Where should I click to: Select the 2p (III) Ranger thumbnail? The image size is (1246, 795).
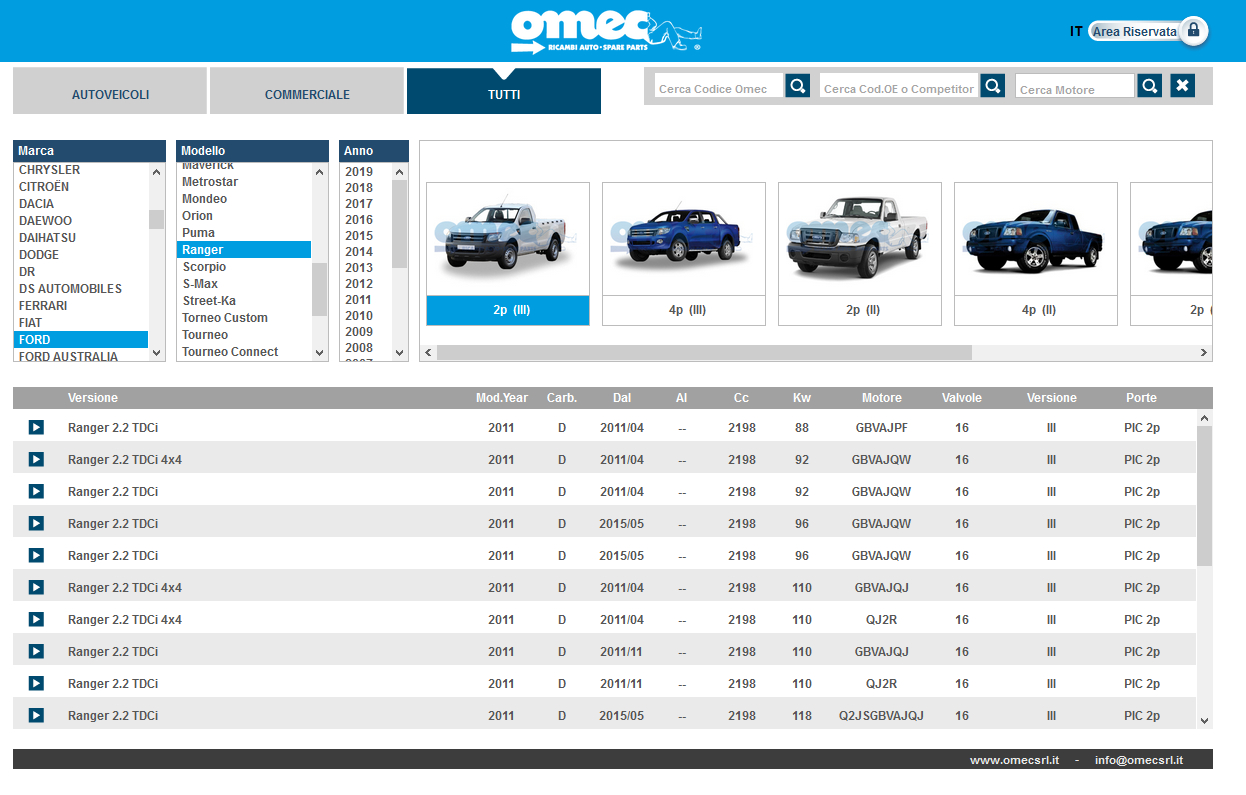pos(508,254)
